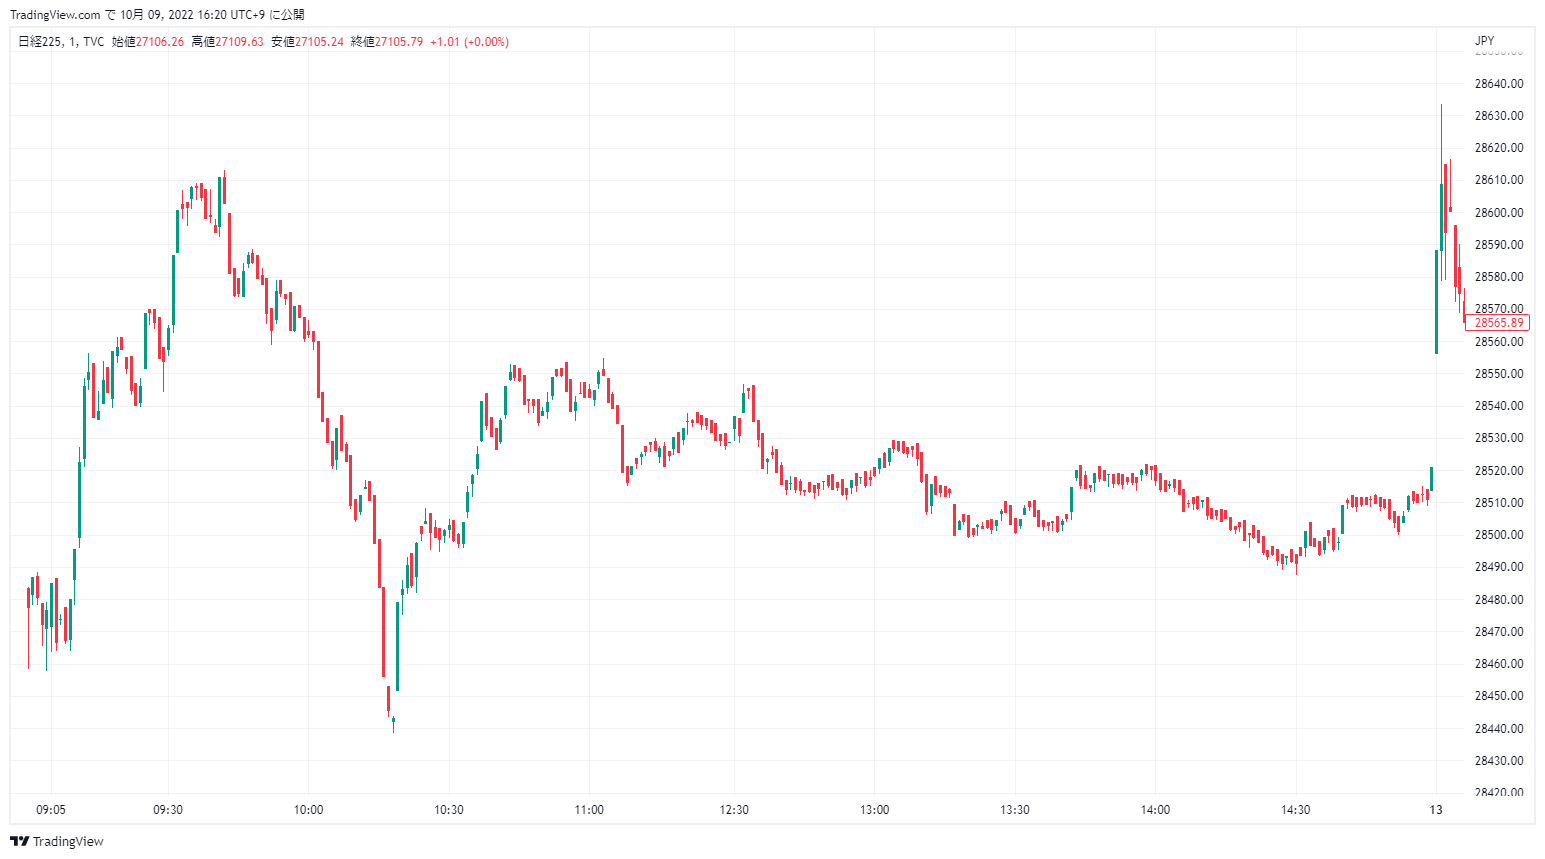Screen dimensions: 1545x859
Task: Click the TradingView logo icon at bottom
Action: (x=19, y=841)
